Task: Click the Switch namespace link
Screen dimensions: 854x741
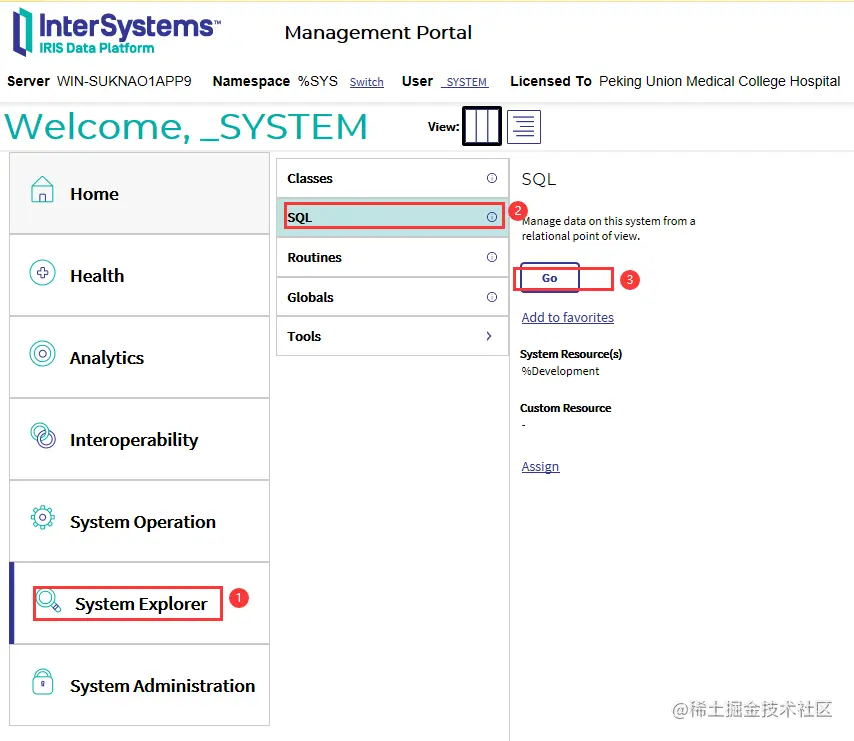Action: 367,82
